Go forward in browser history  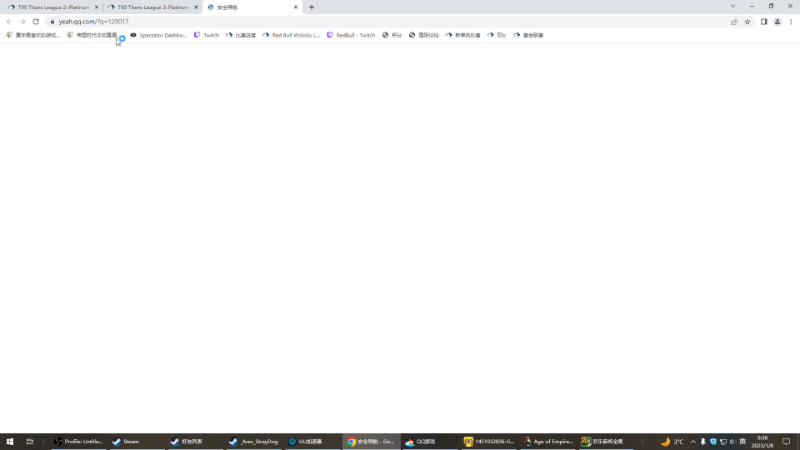pyautogui.click(x=22, y=21)
